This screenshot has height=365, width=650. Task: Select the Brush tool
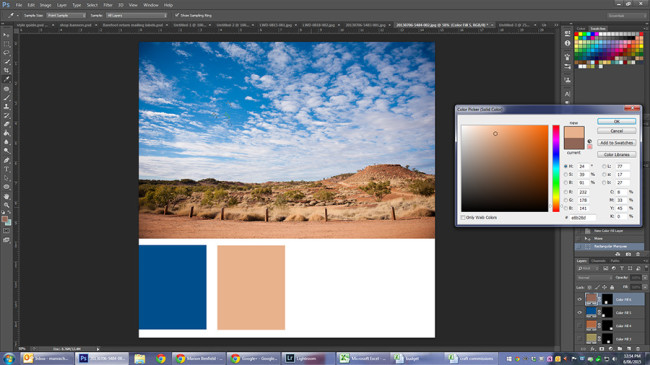[6, 97]
